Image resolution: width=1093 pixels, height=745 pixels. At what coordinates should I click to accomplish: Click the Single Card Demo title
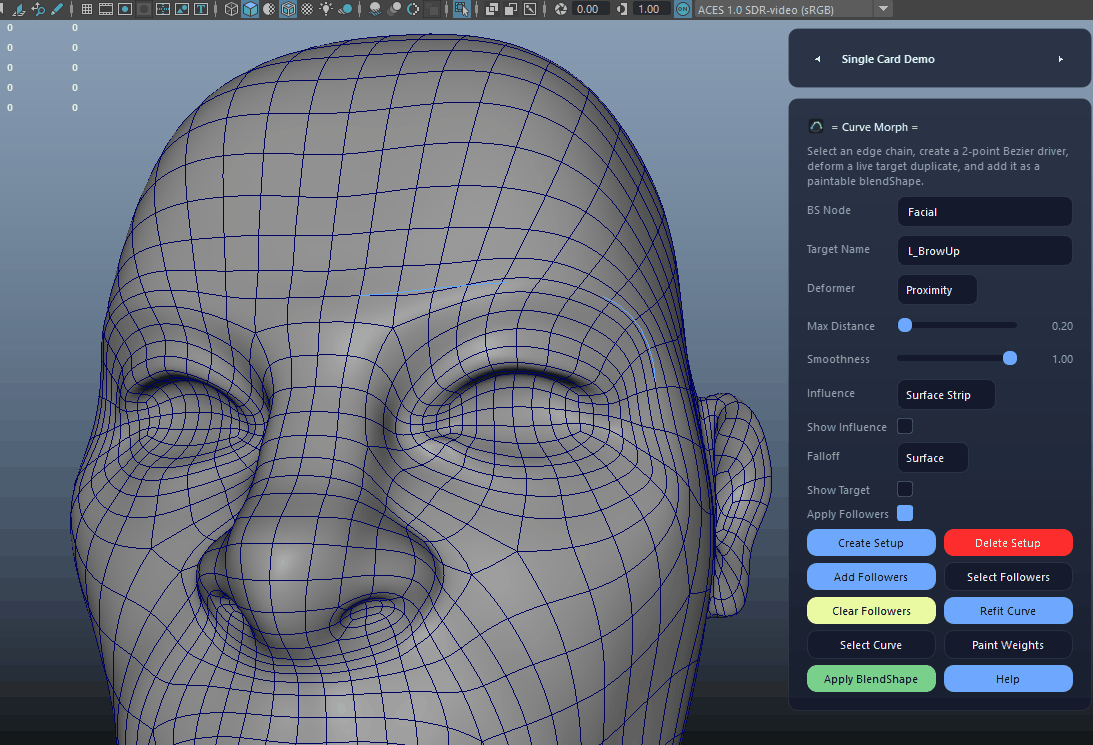[x=888, y=59]
